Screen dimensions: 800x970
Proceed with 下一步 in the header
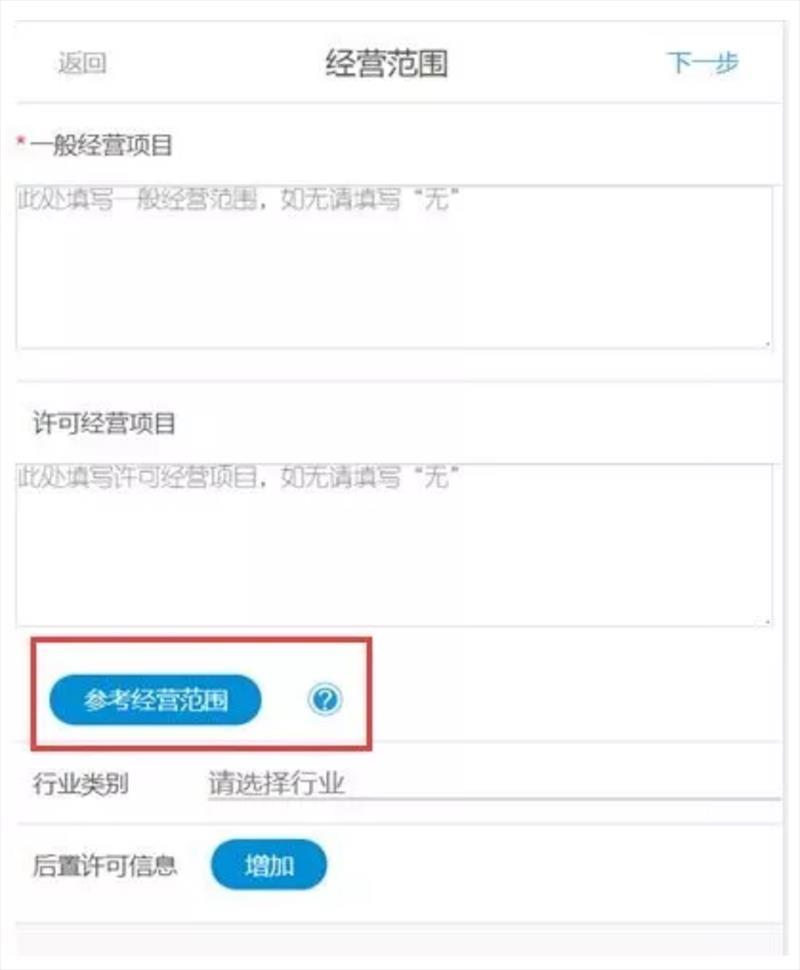coord(703,62)
